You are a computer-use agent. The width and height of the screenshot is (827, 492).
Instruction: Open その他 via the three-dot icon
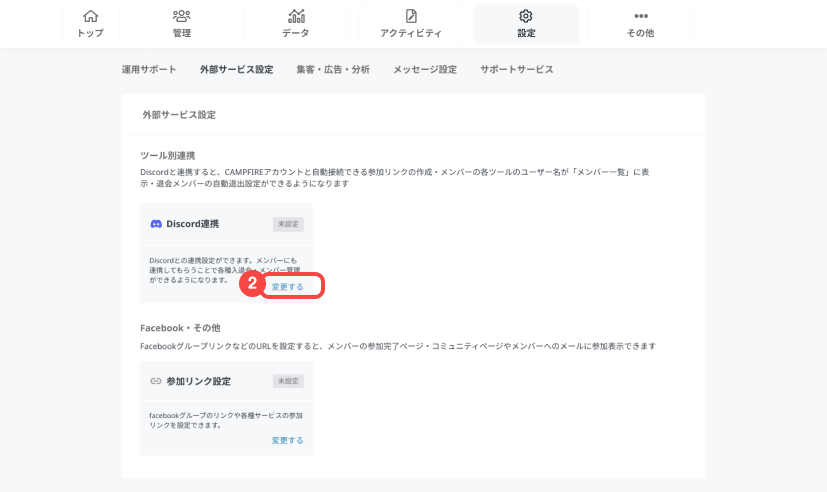click(641, 16)
